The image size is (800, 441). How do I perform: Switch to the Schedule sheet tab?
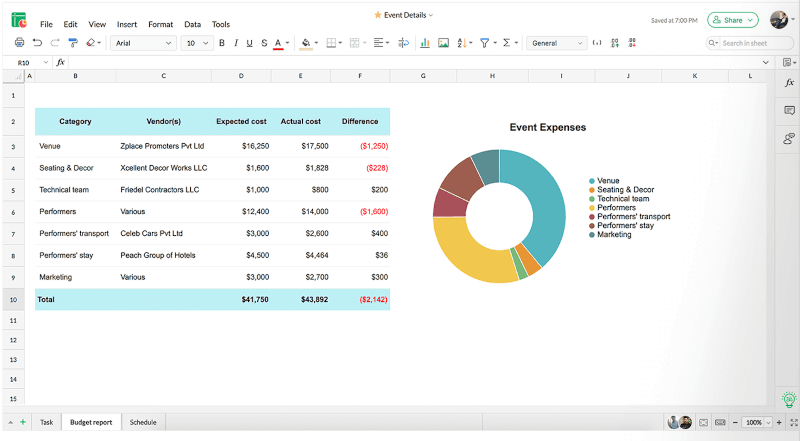click(143, 423)
